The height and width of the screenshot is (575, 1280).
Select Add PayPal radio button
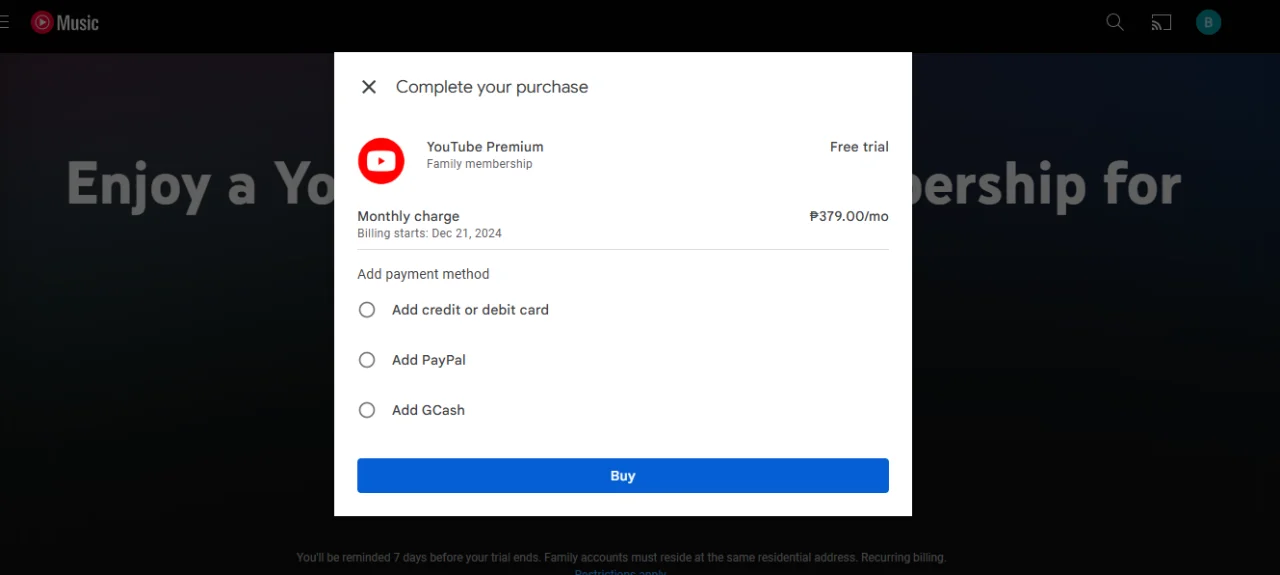pyautogui.click(x=367, y=360)
